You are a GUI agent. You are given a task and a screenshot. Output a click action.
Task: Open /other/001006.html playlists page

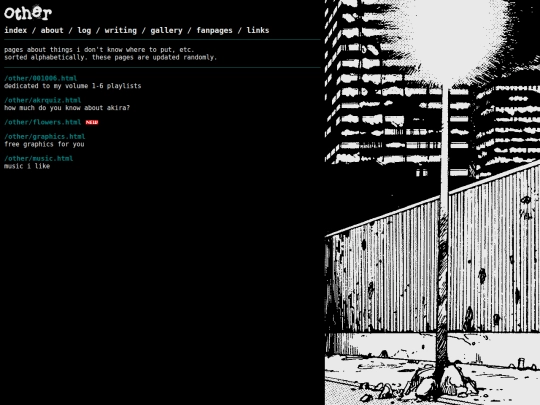pyautogui.click(x=41, y=78)
